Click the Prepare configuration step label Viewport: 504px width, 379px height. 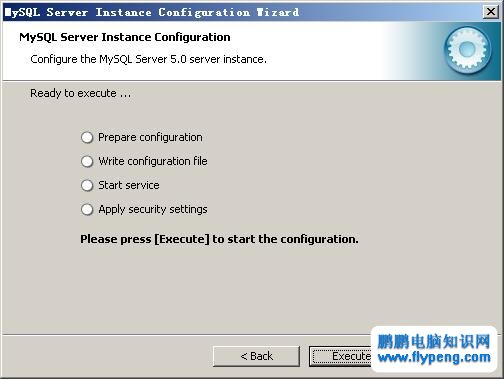(150, 137)
